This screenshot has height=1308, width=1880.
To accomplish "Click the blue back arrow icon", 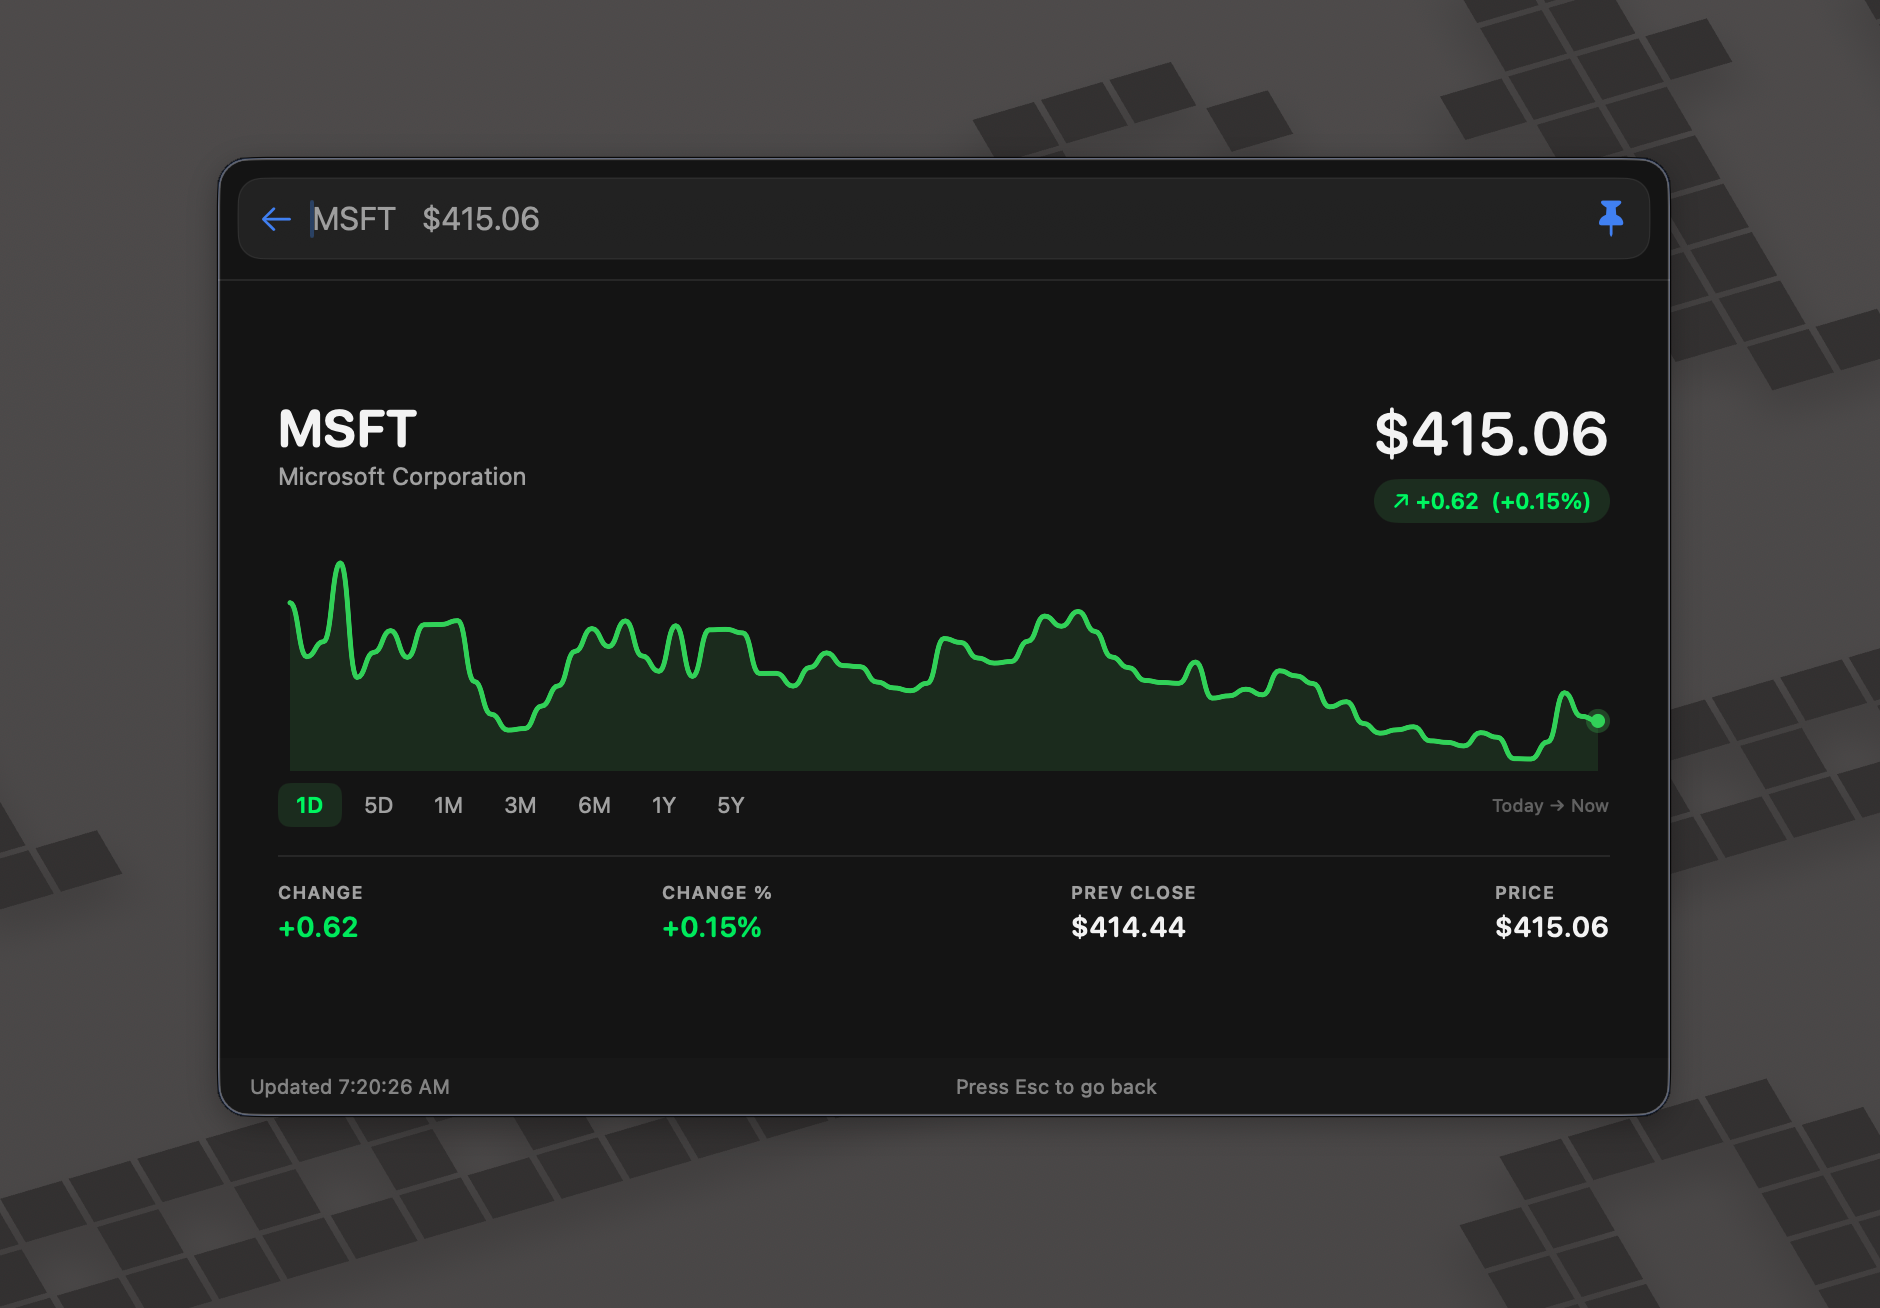I will [x=276, y=219].
